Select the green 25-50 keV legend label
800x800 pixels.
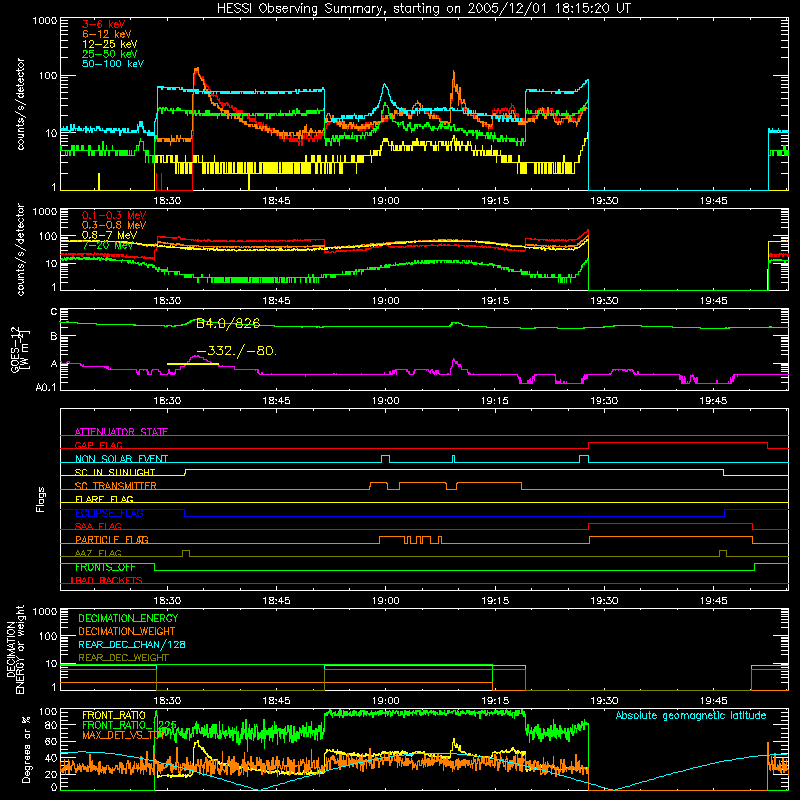click(x=110, y=54)
